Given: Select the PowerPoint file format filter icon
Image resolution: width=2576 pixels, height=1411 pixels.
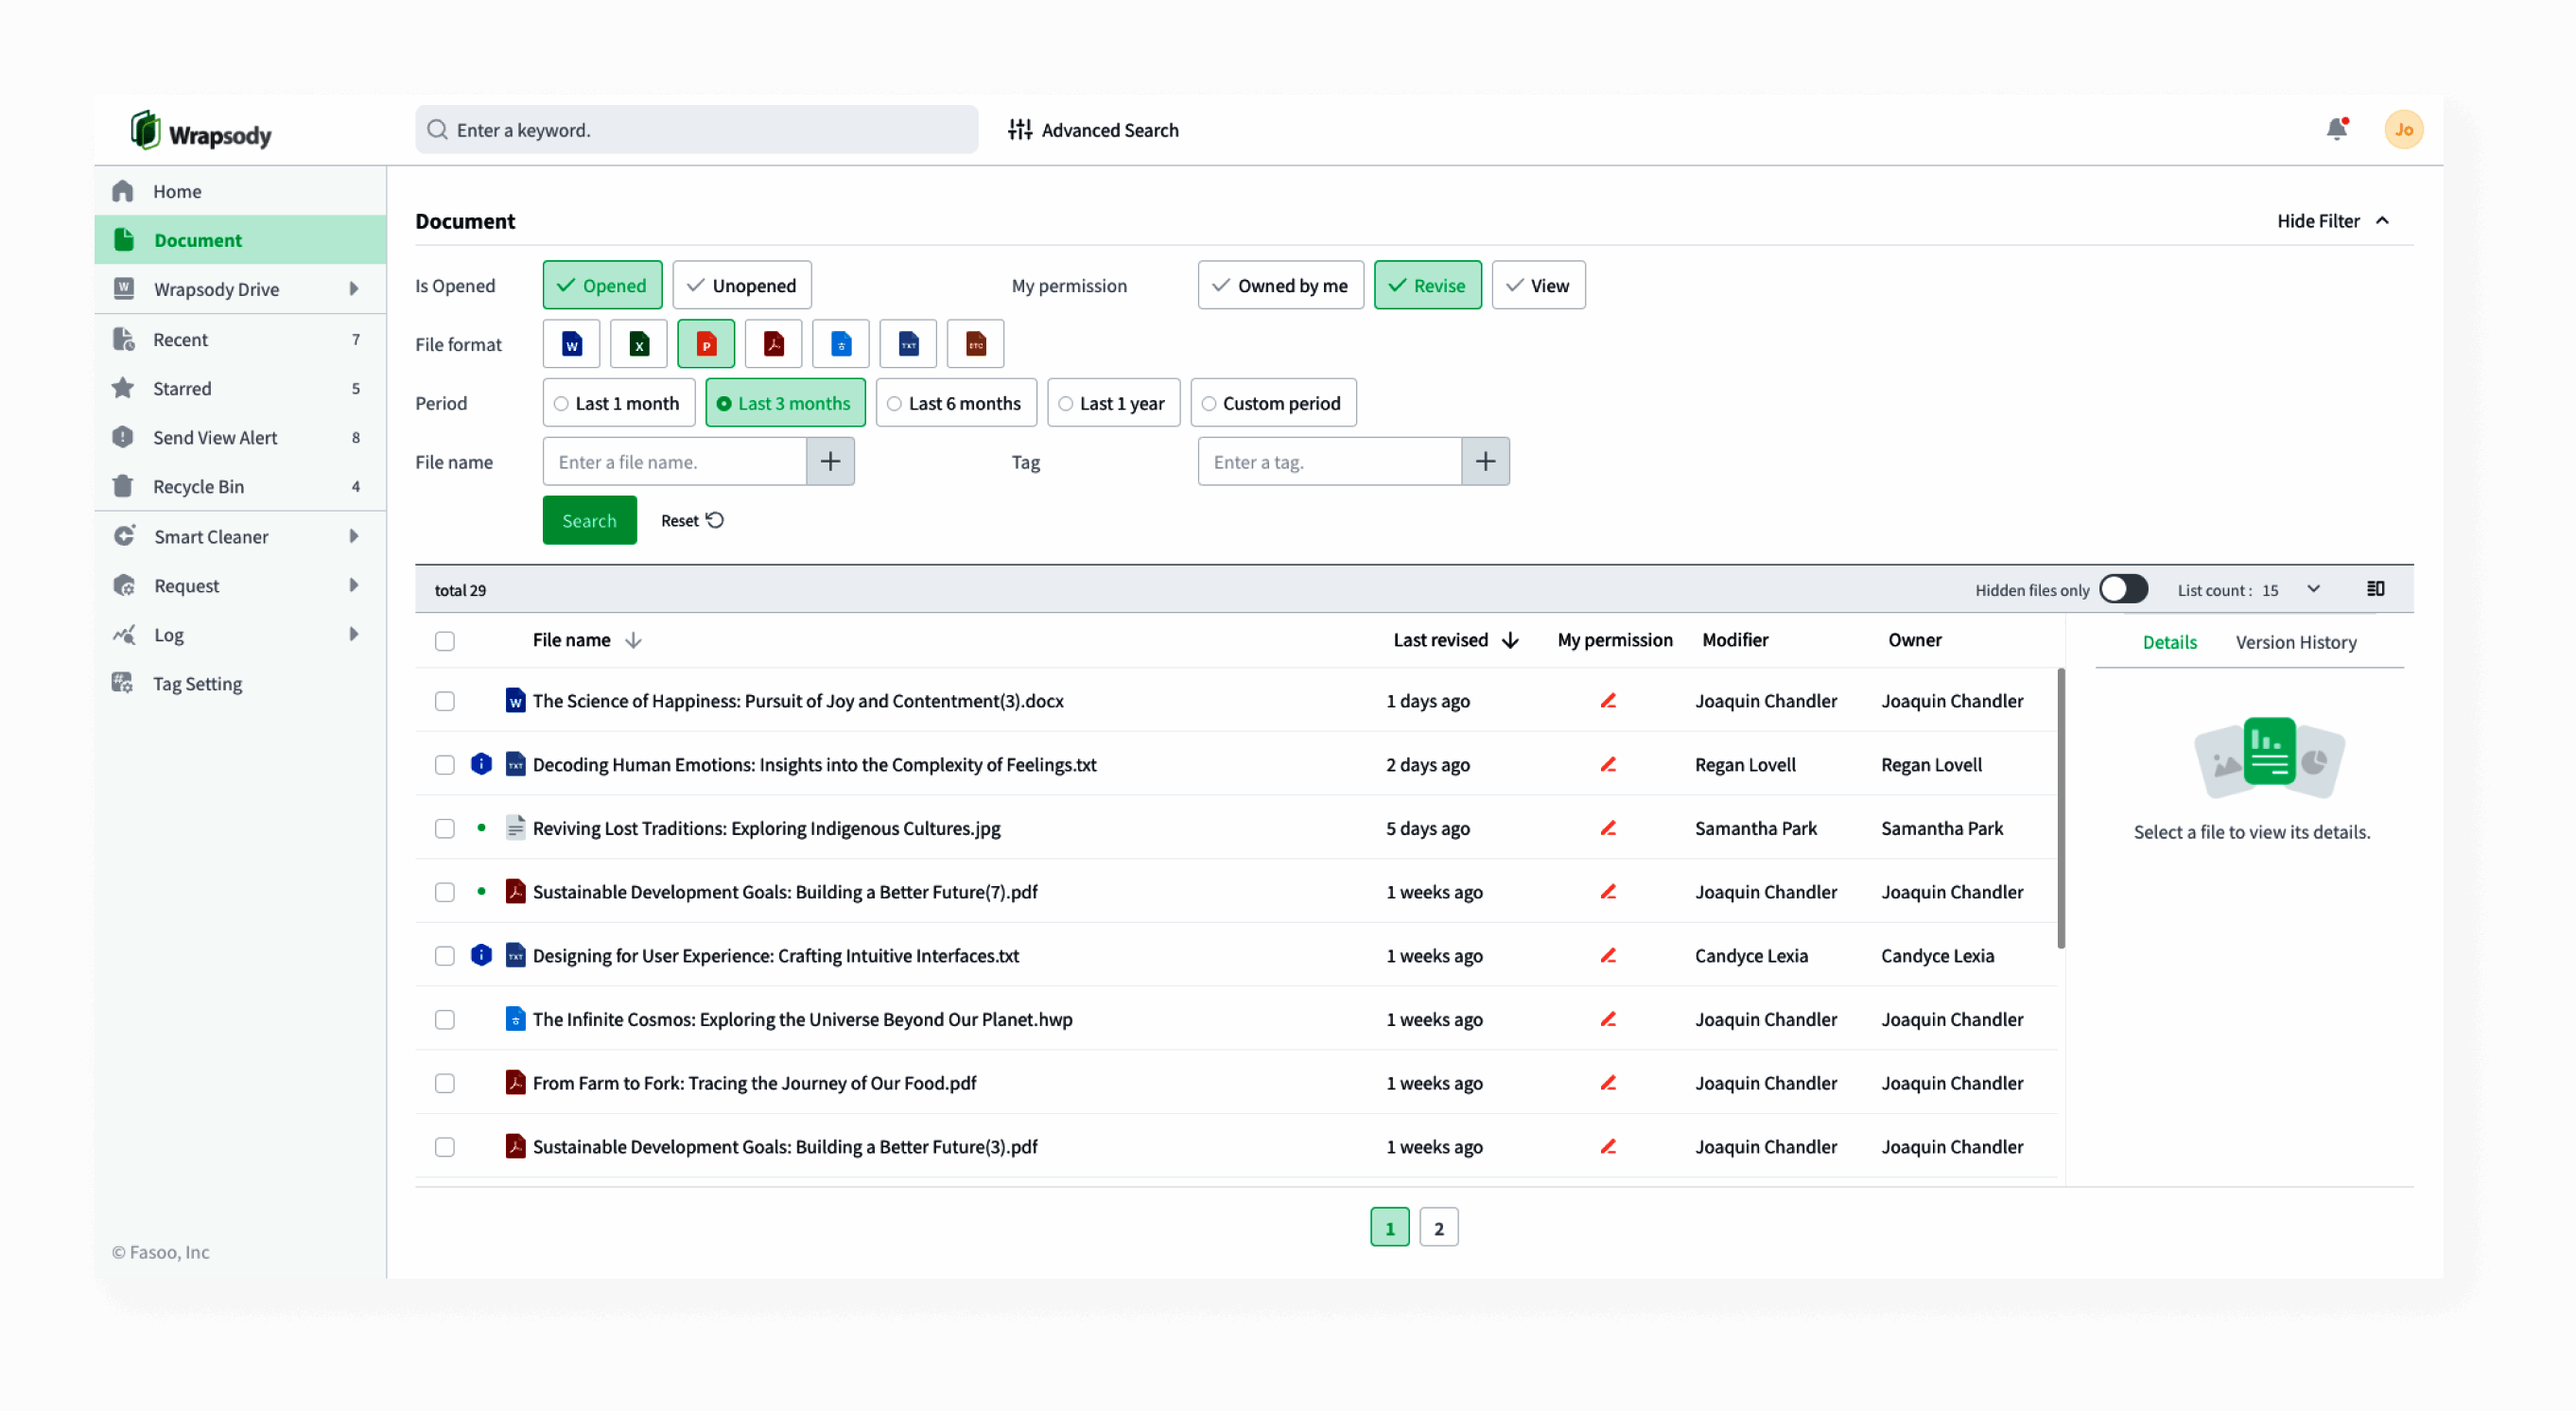Looking at the screenshot, I should (706, 343).
